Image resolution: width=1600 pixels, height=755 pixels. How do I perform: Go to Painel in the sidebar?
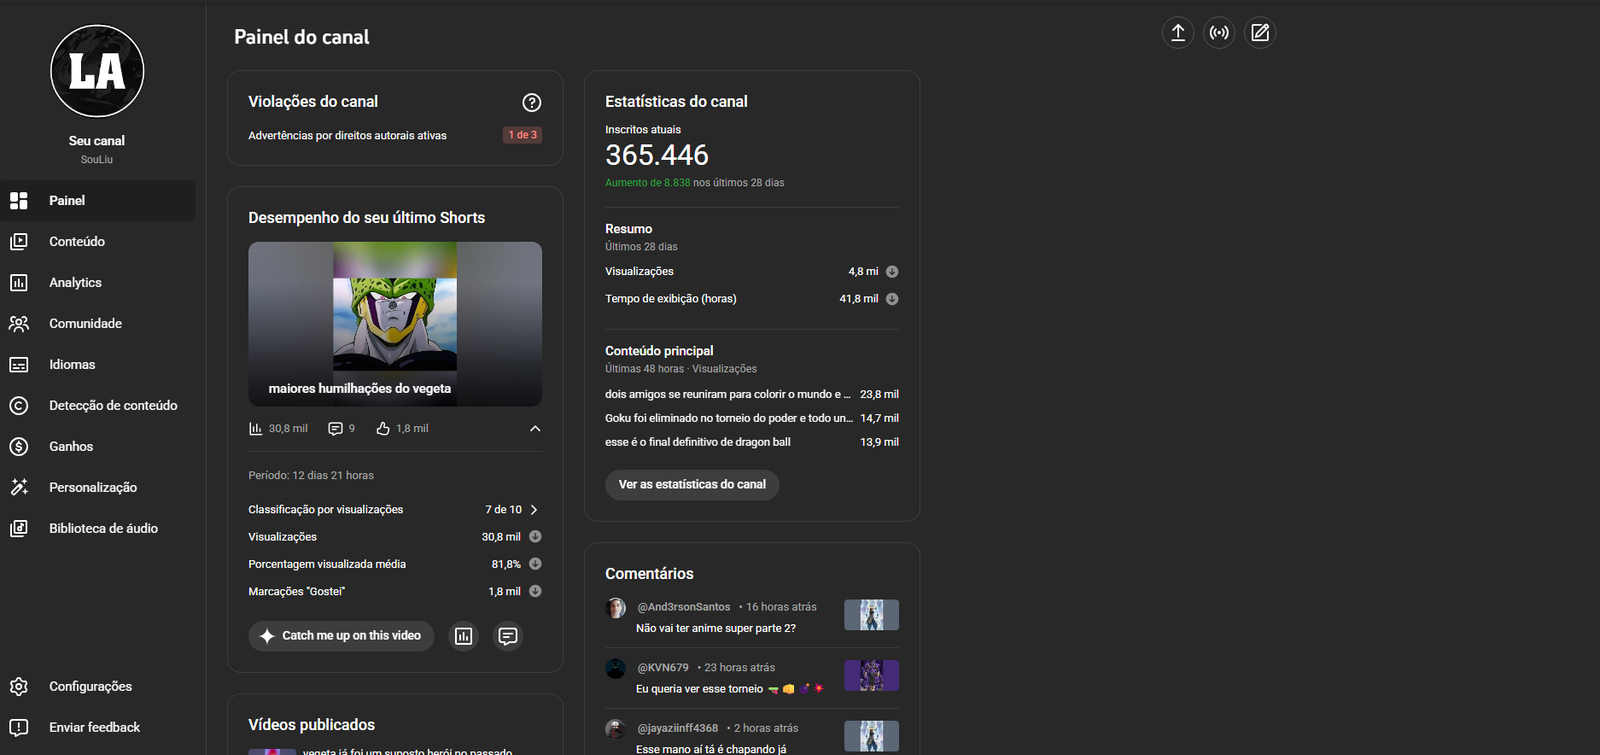(x=98, y=201)
